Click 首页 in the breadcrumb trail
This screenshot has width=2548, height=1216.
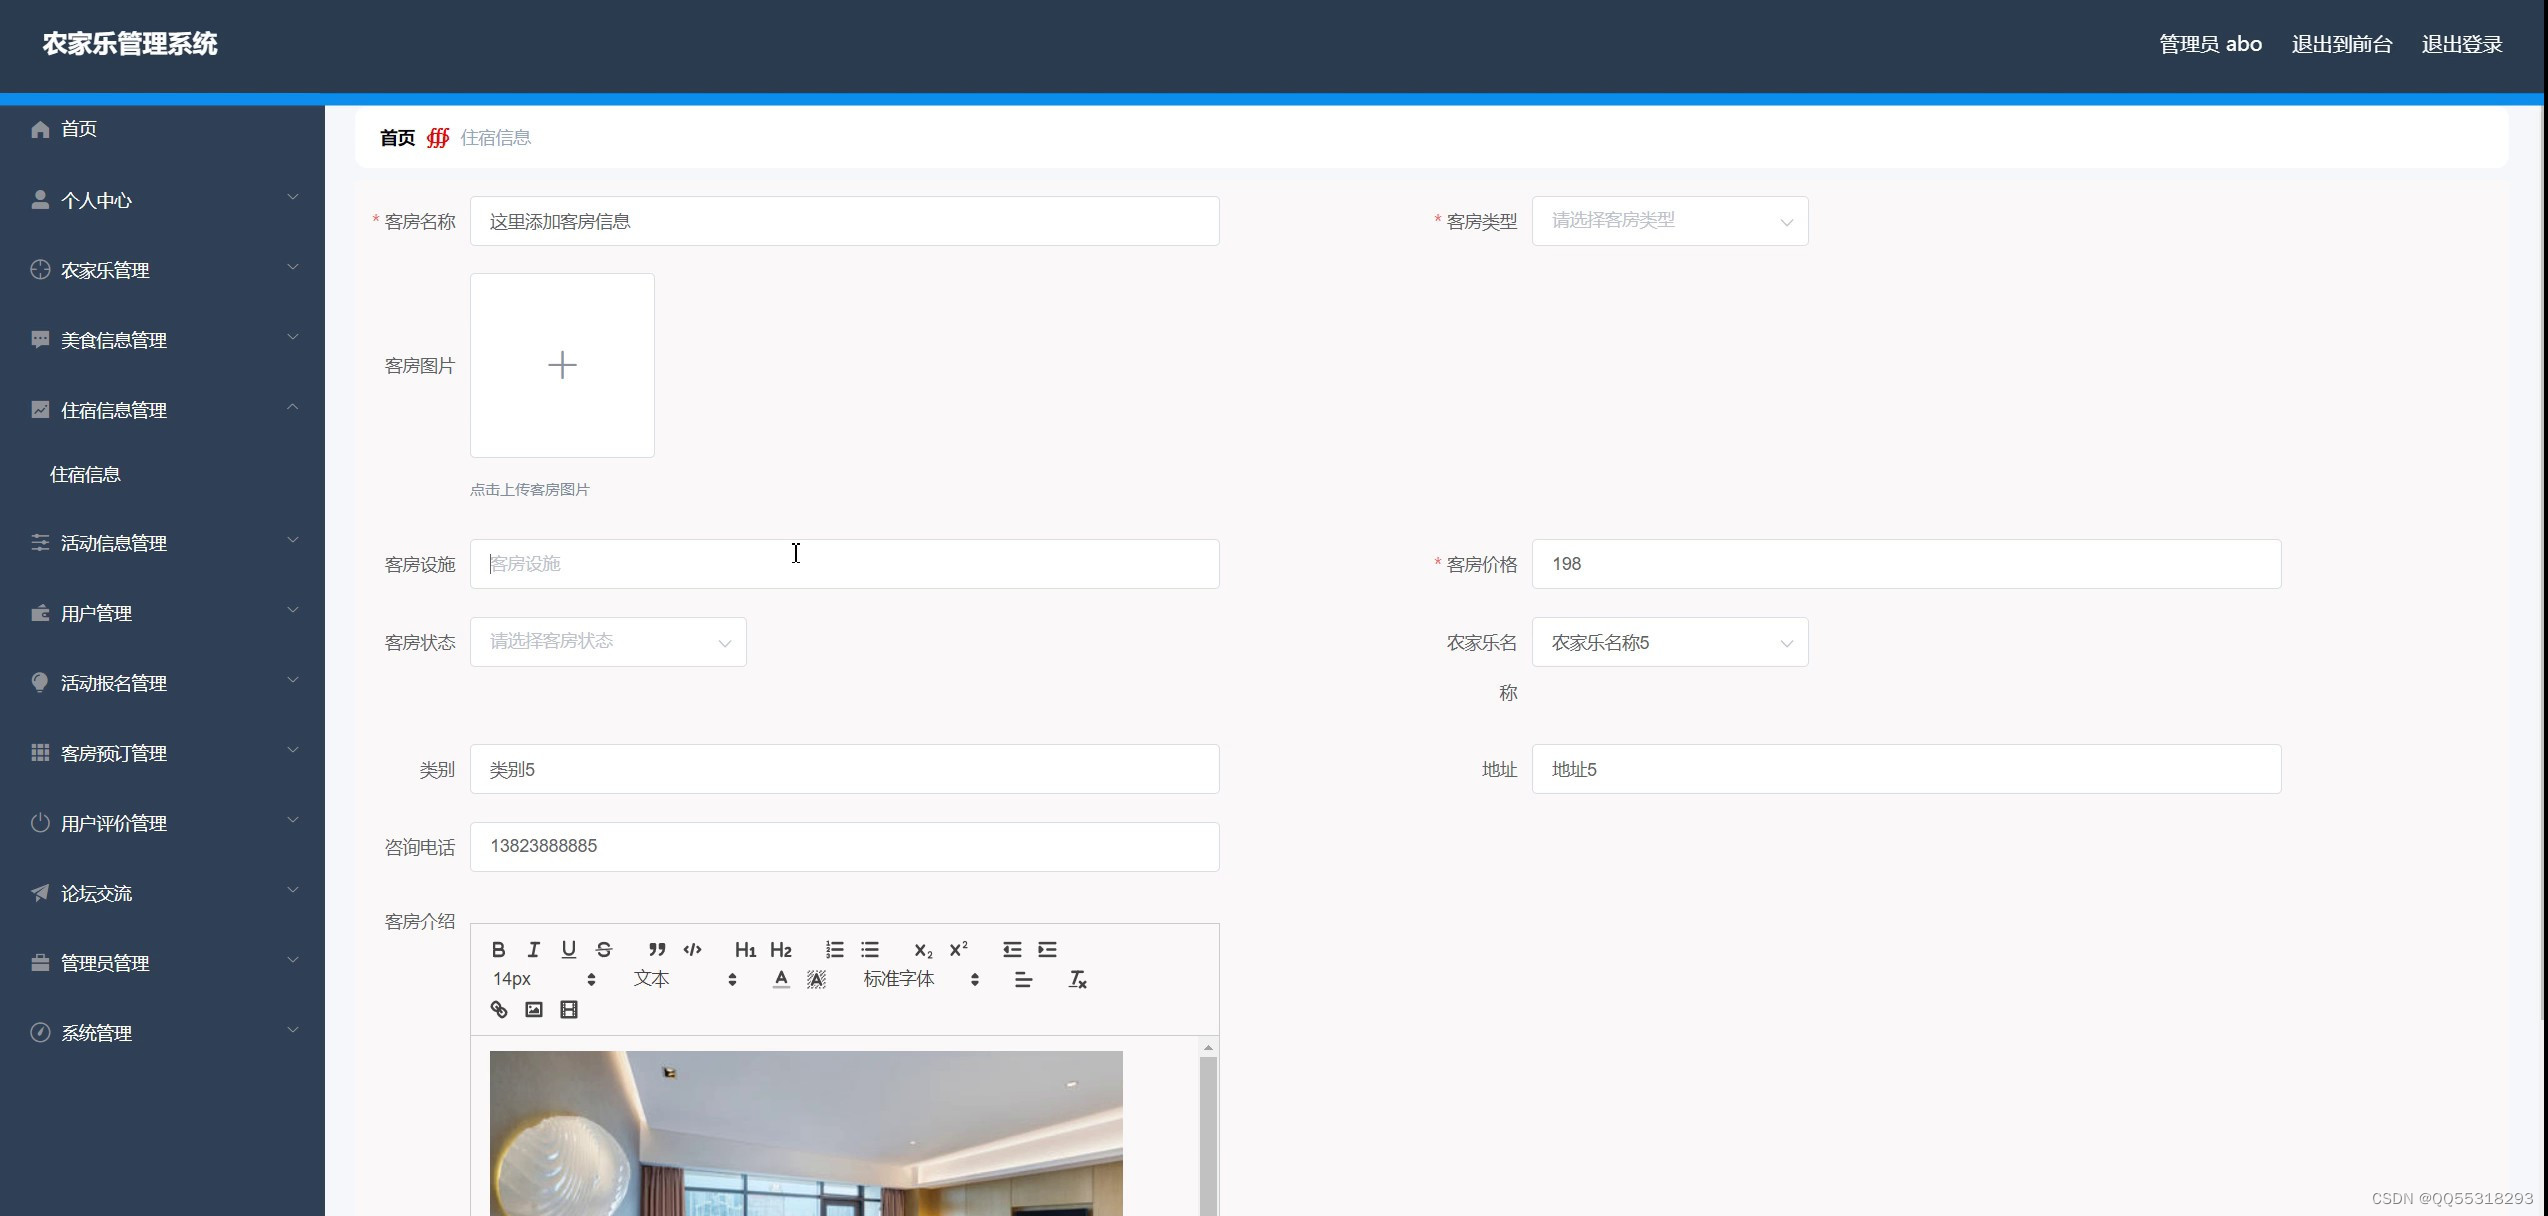point(396,137)
